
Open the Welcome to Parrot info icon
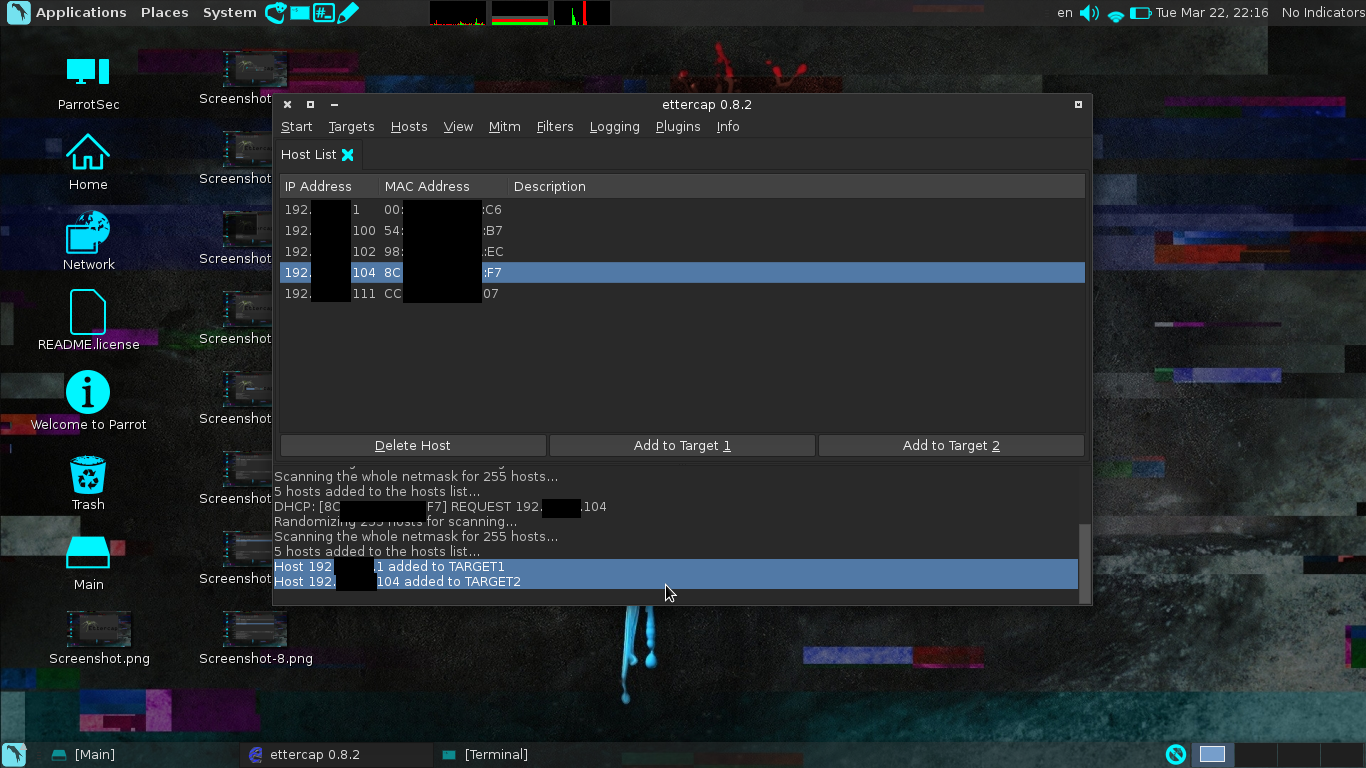[x=88, y=402]
